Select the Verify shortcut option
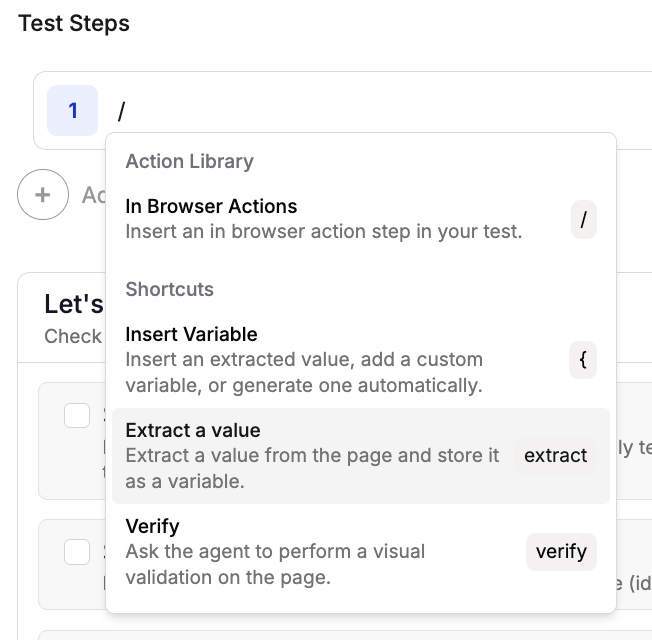The image size is (652, 640). [152, 526]
